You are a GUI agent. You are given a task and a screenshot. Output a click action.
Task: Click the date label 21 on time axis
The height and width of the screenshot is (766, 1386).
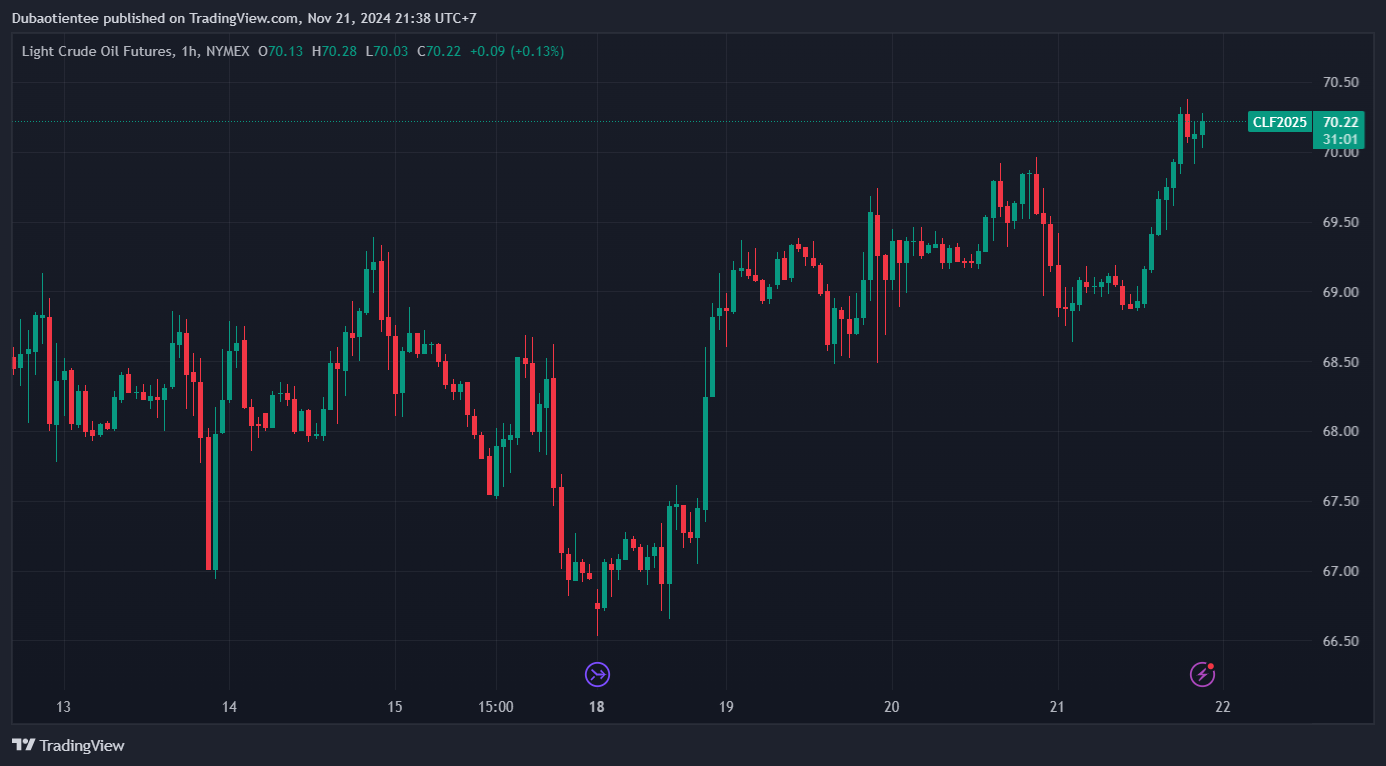point(1057,707)
